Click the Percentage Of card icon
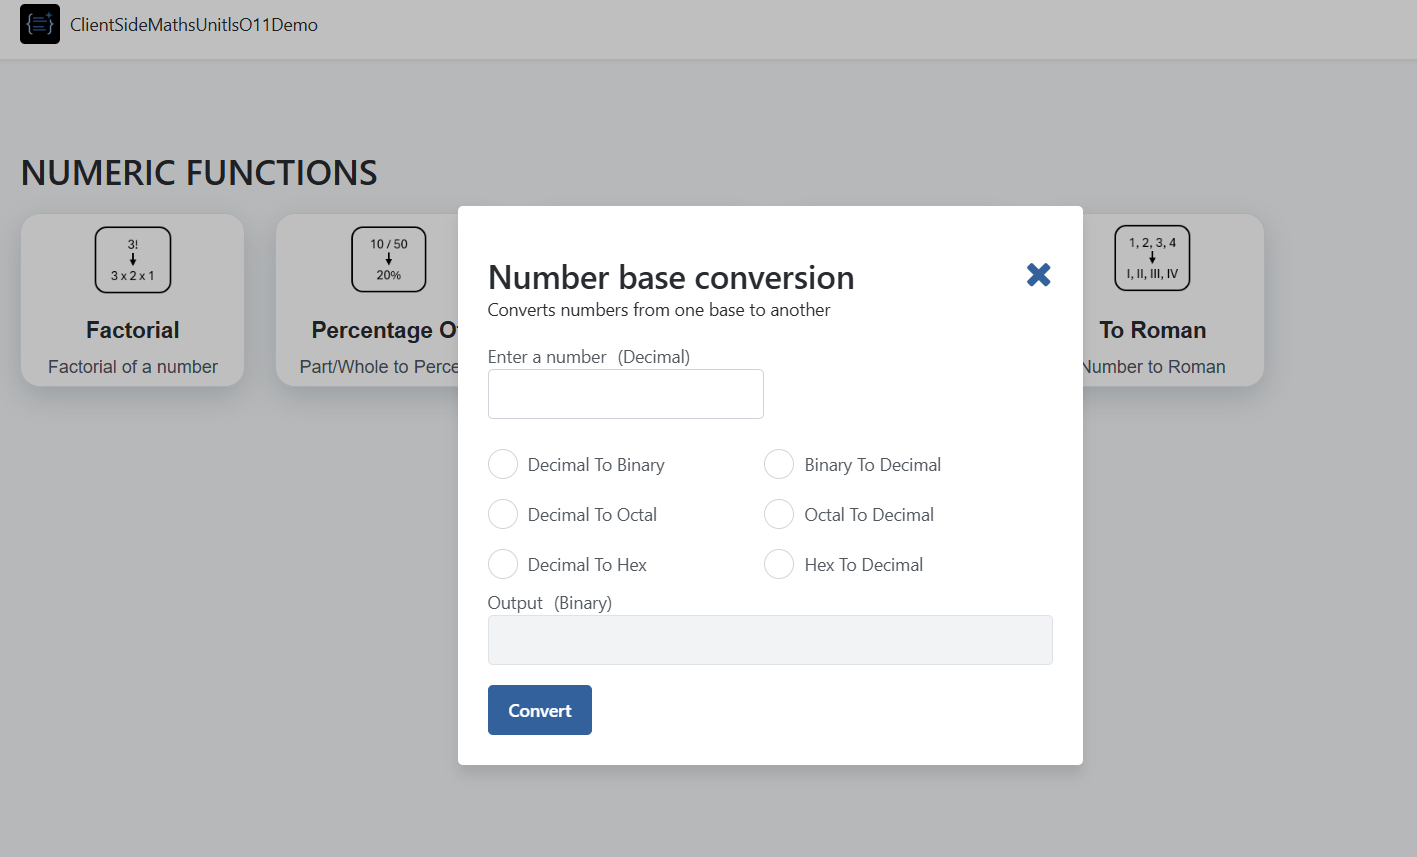Image resolution: width=1417 pixels, height=857 pixels. (x=389, y=260)
